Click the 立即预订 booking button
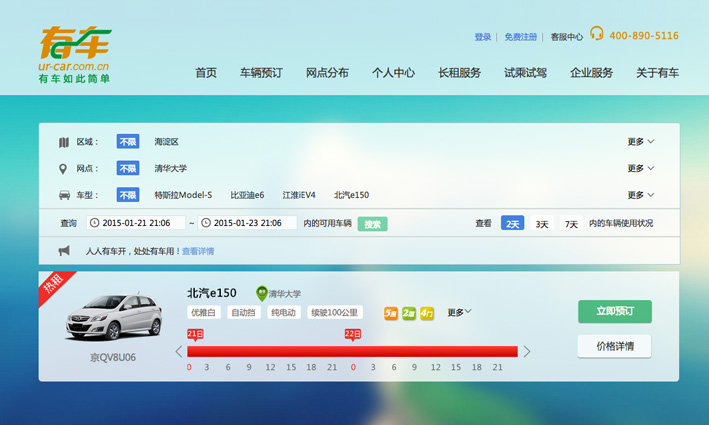This screenshot has height=425, width=709. click(615, 311)
